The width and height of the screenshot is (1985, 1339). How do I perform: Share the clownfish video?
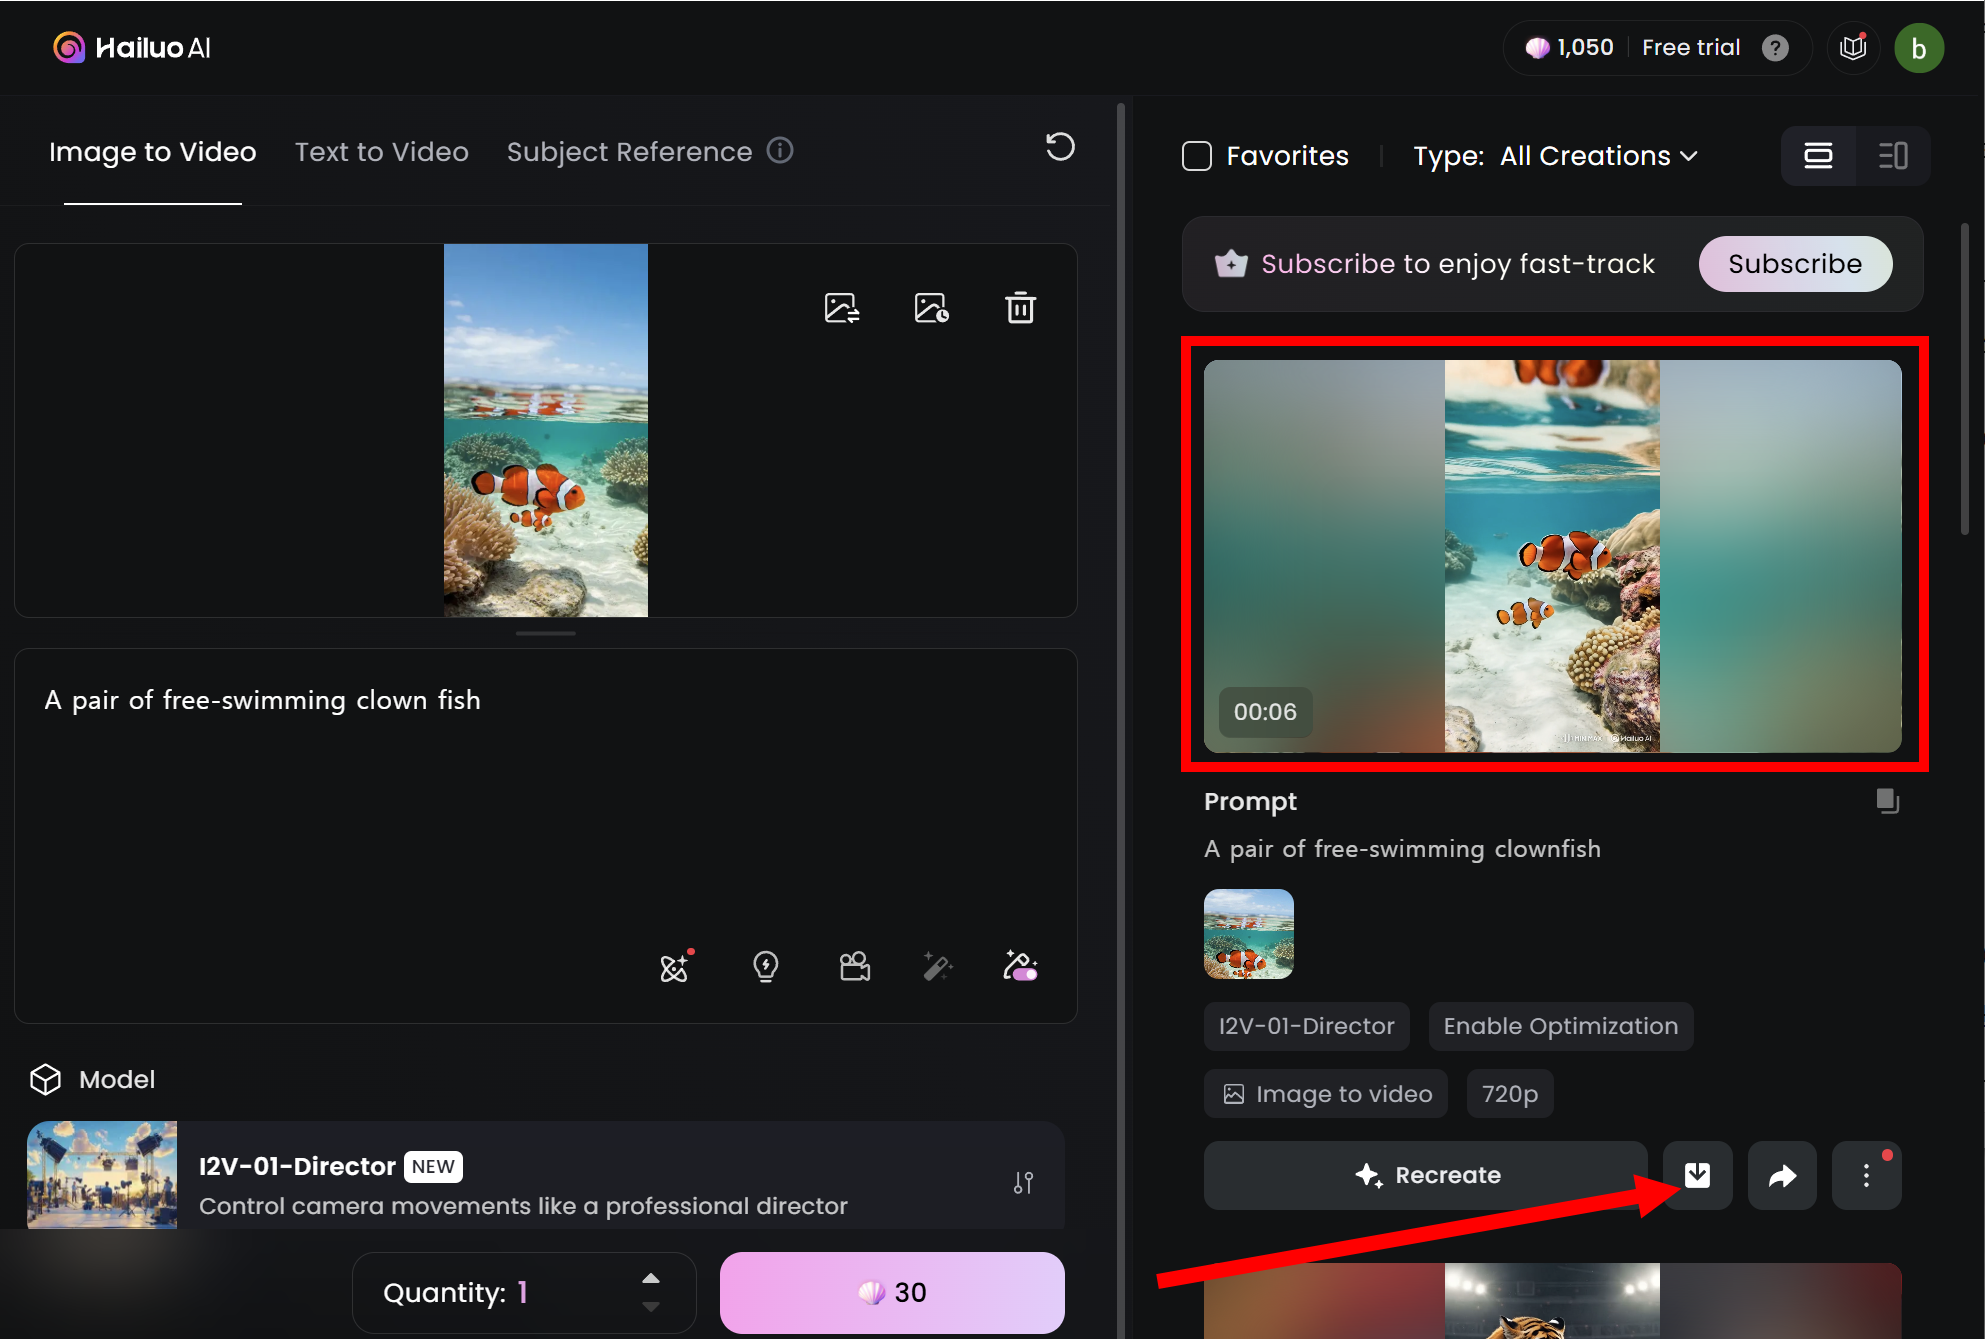click(x=1782, y=1175)
